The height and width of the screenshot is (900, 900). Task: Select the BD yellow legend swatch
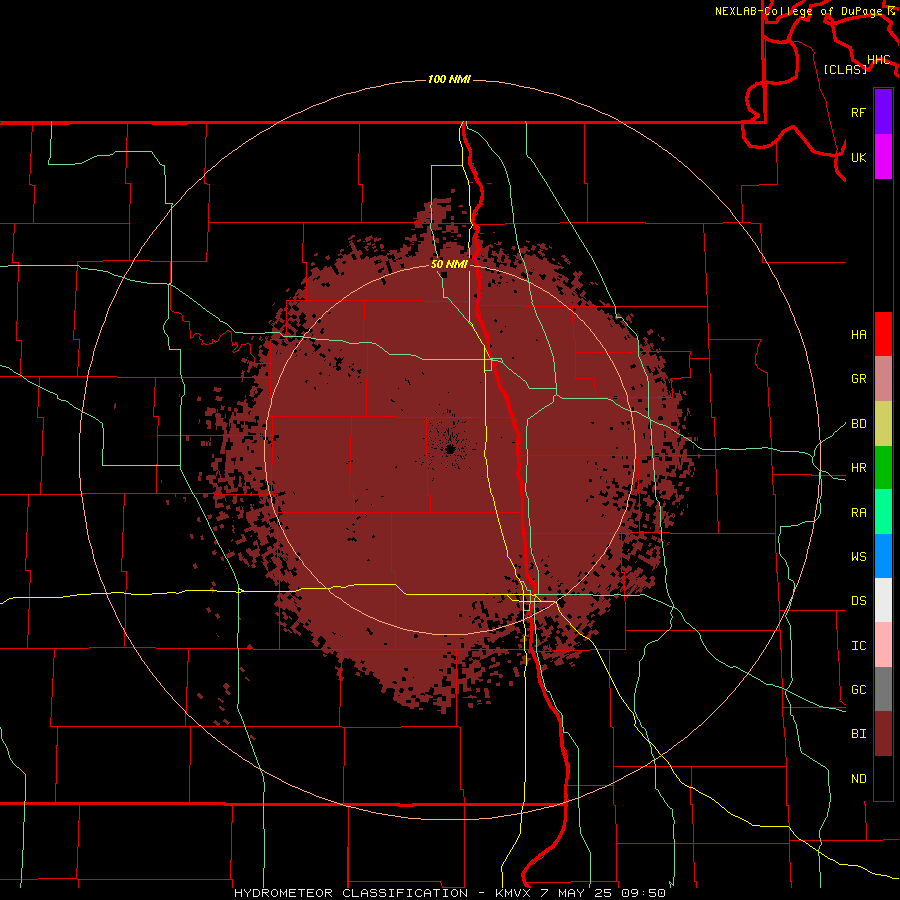point(883,423)
